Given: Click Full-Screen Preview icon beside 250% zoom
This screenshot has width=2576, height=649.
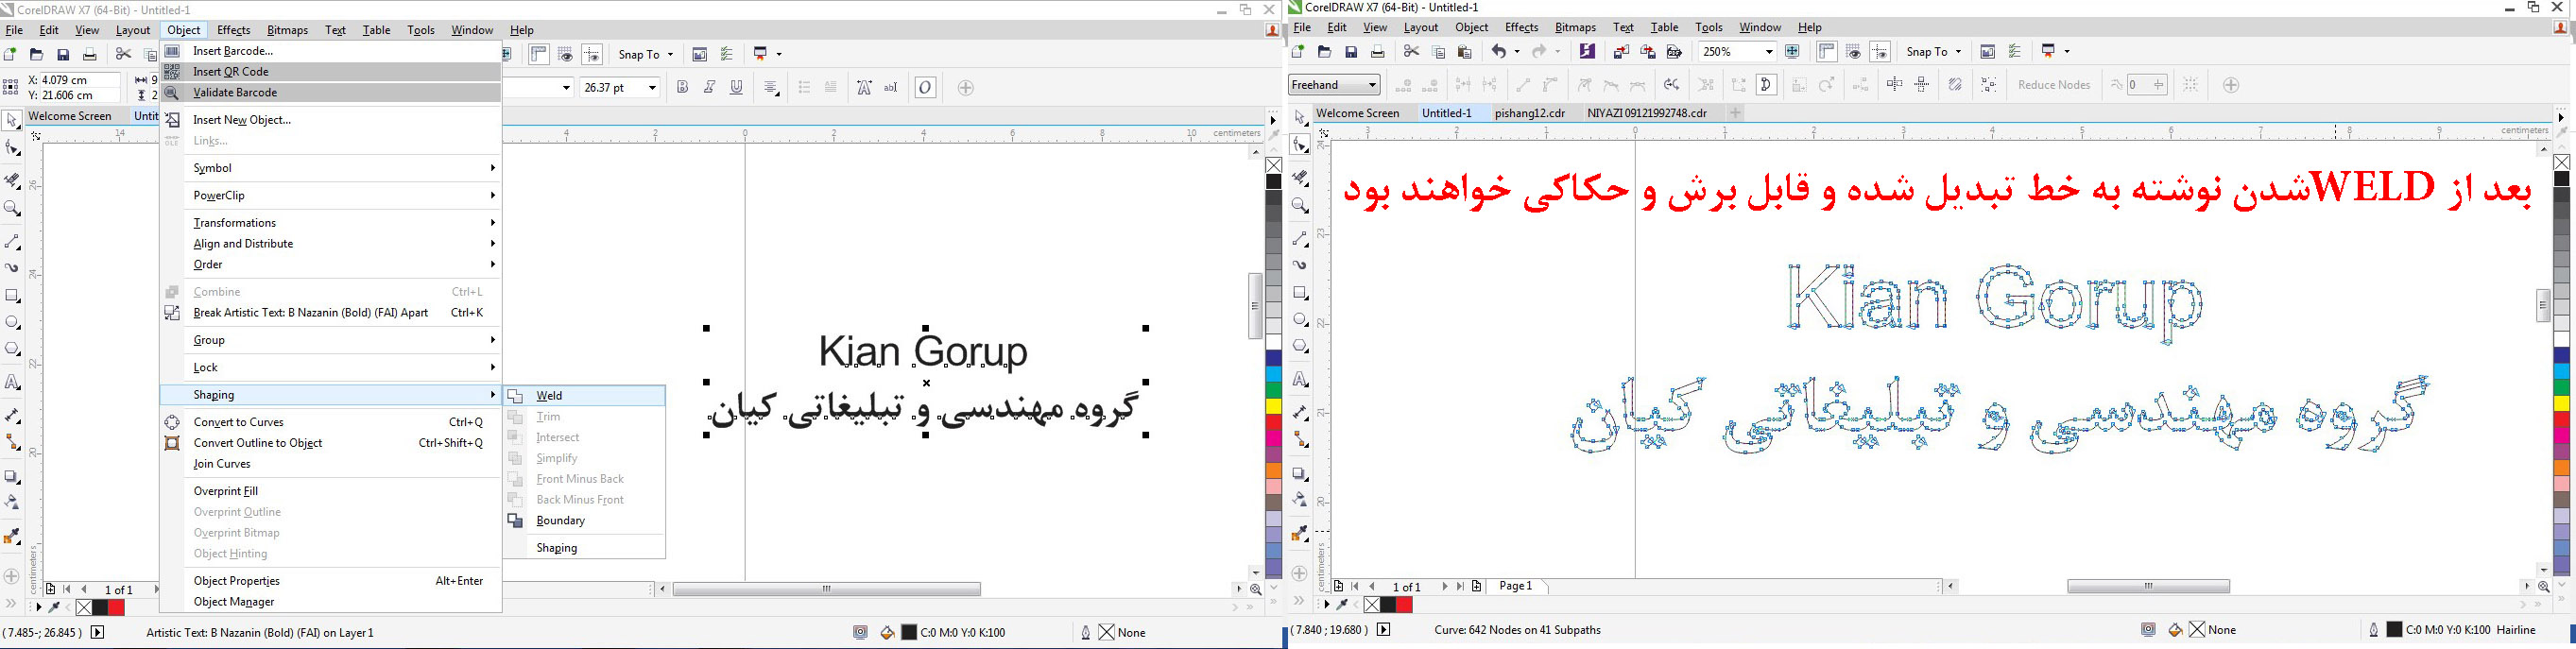Looking at the screenshot, I should 1793,52.
